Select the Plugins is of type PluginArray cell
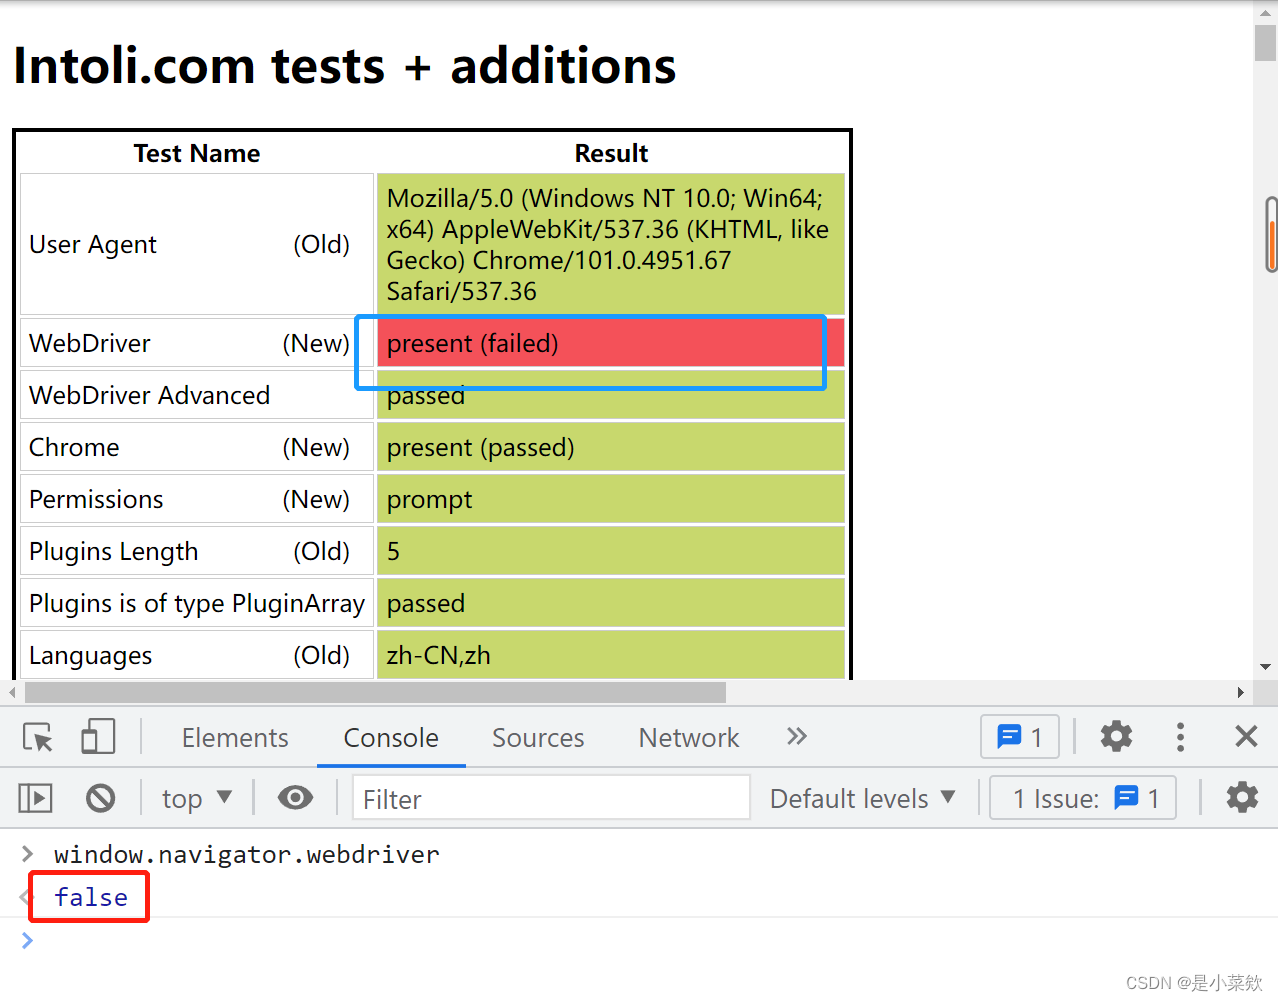Image resolution: width=1278 pixels, height=1001 pixels. pos(197,603)
